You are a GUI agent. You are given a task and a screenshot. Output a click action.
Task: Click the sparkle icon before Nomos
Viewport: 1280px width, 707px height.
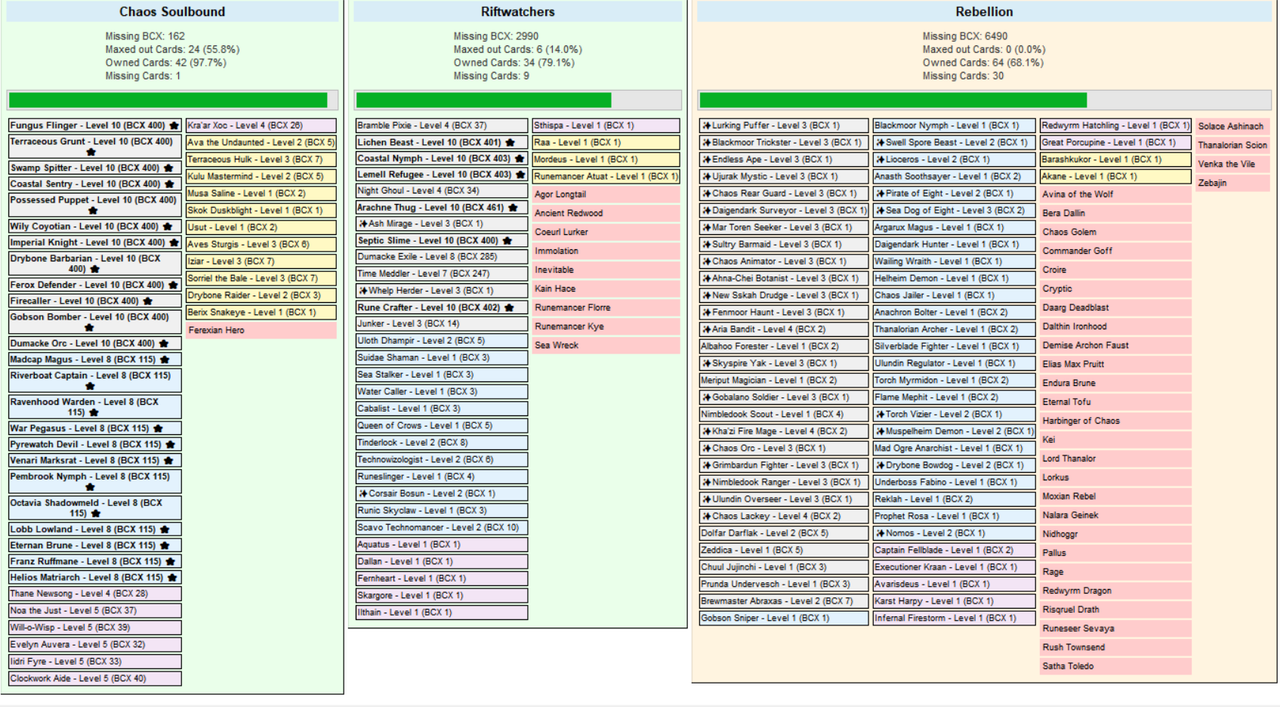[880, 533]
